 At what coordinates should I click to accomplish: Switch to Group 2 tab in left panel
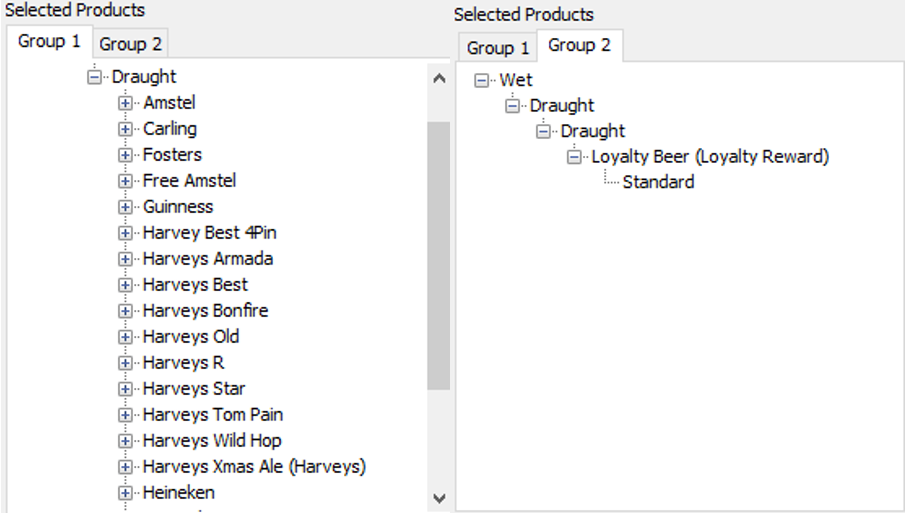[130, 44]
